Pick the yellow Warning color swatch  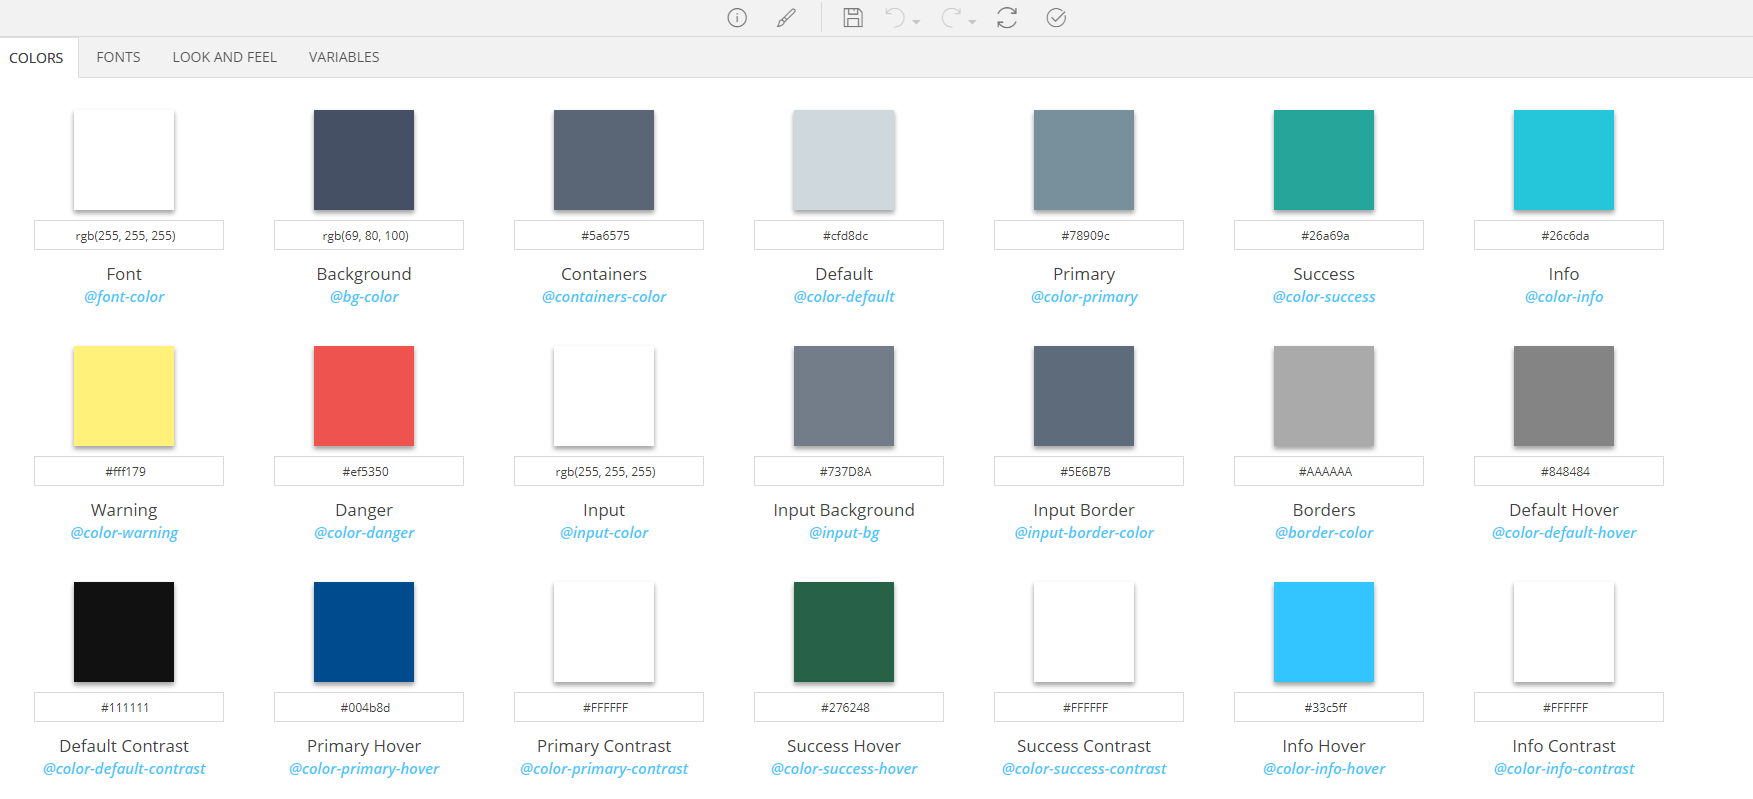124,396
